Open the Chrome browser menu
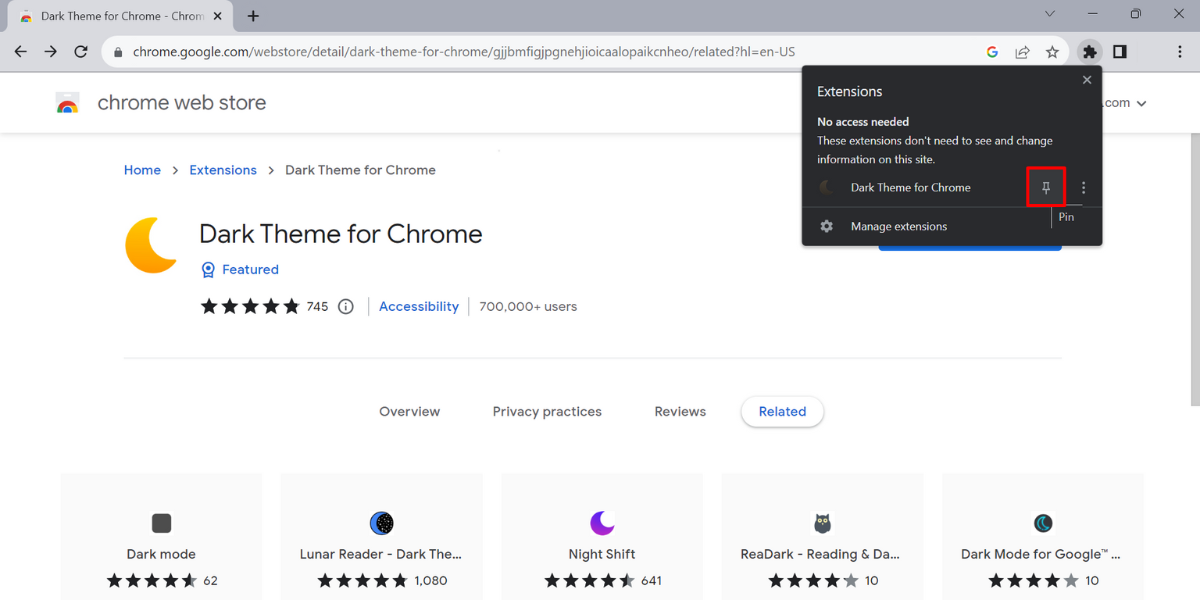1200x600 pixels. (1179, 51)
